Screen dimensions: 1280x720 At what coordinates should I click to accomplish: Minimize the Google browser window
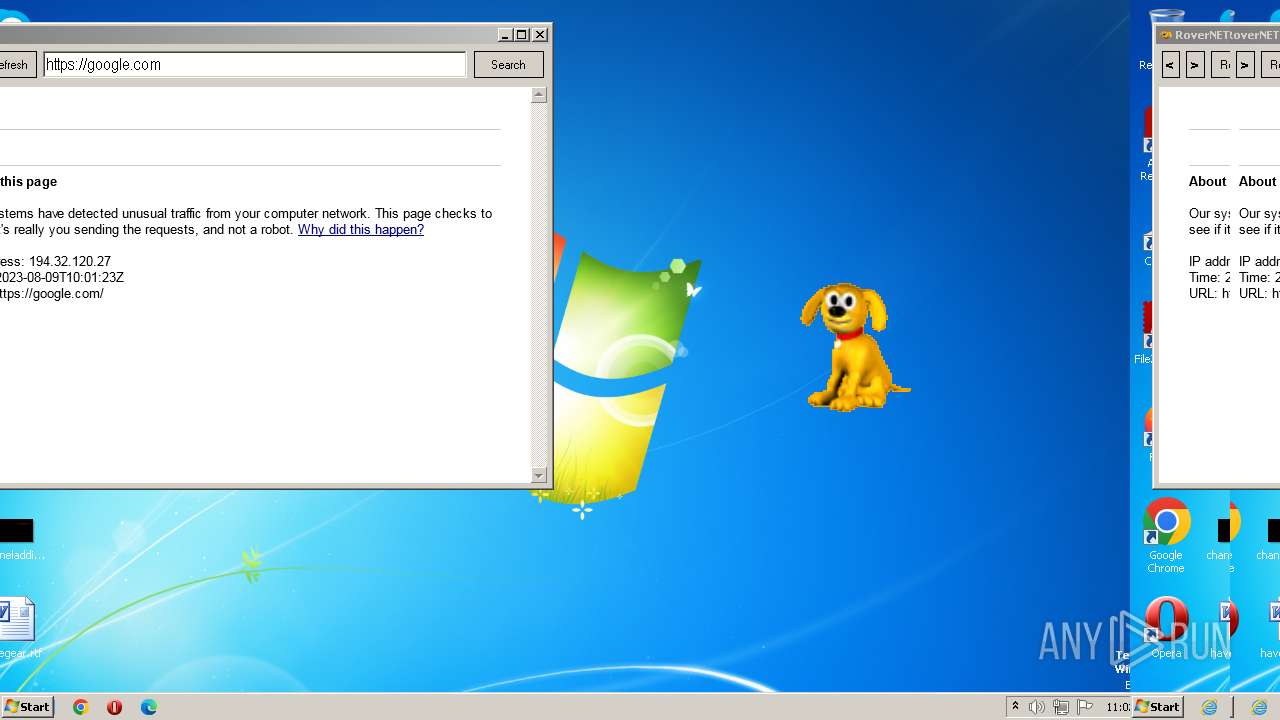click(505, 35)
